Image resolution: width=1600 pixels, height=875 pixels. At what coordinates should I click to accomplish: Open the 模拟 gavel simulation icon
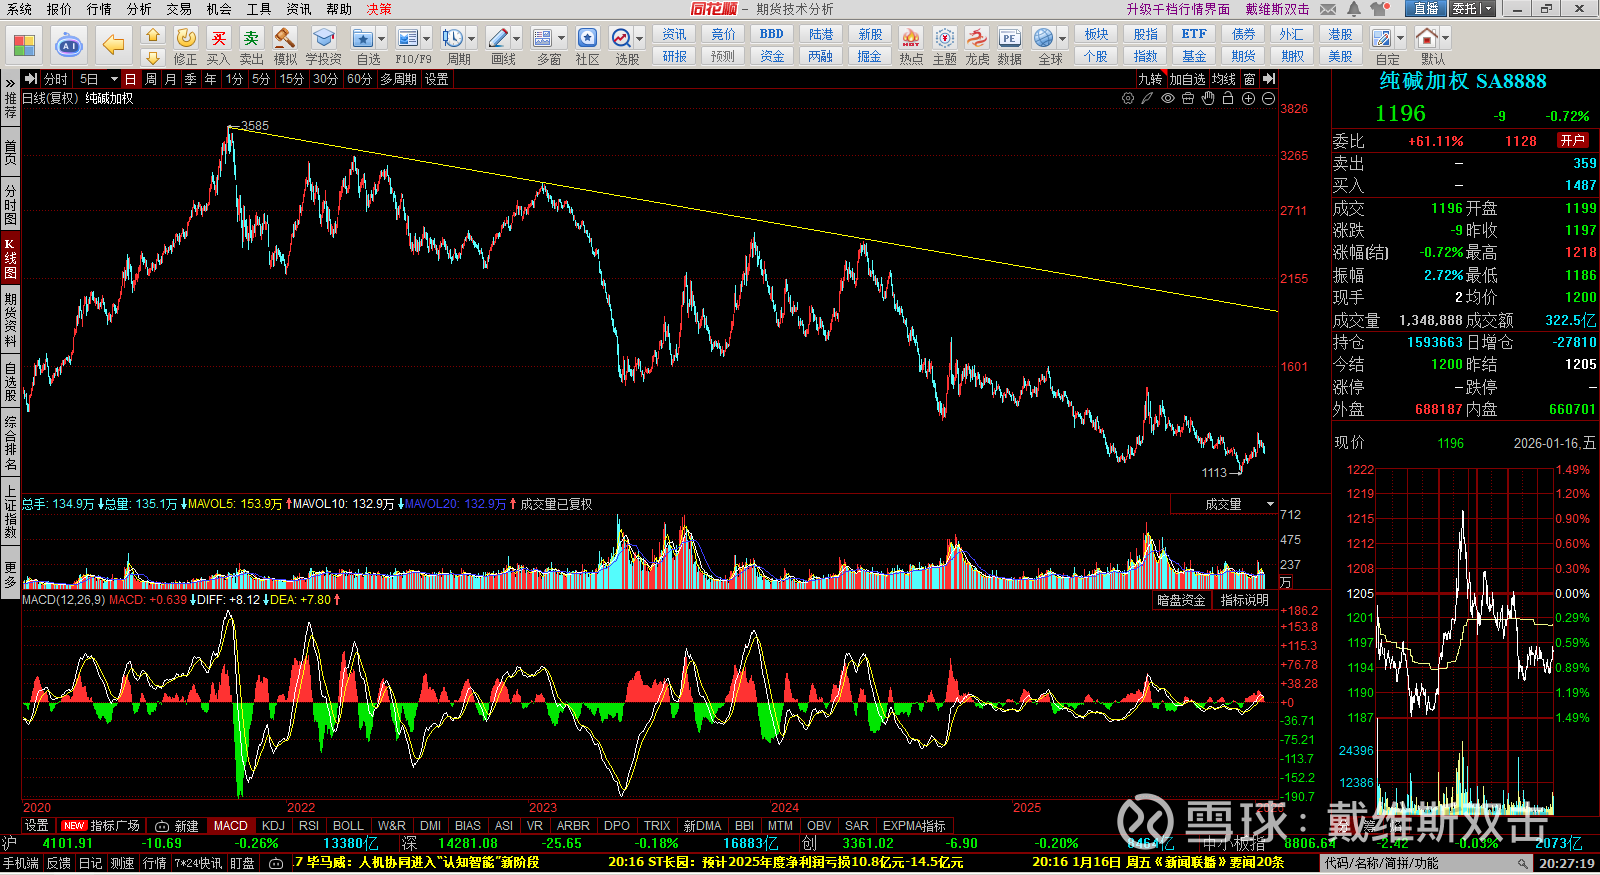coord(285,38)
